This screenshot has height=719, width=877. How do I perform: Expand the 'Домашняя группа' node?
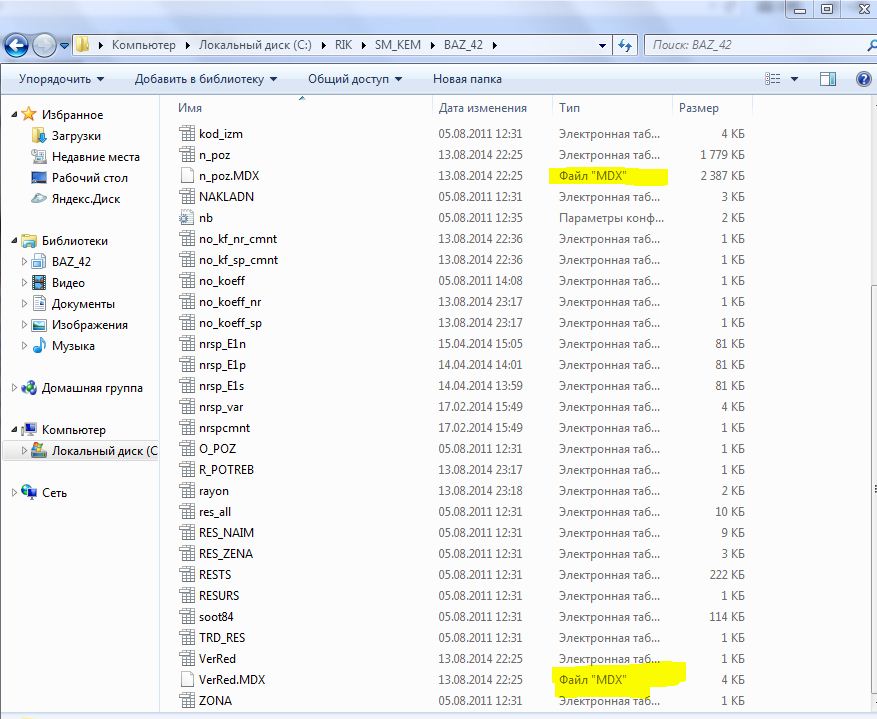pyautogui.click(x=15, y=387)
